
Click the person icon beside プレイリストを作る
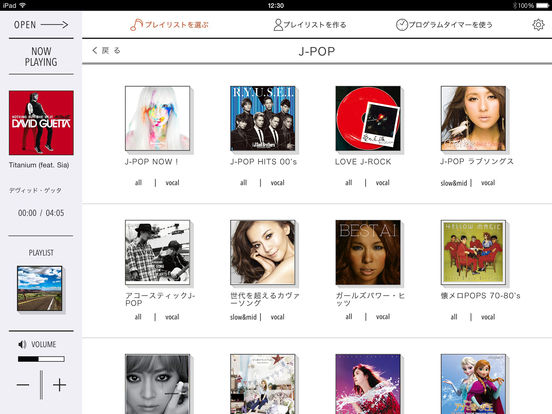coord(278,25)
